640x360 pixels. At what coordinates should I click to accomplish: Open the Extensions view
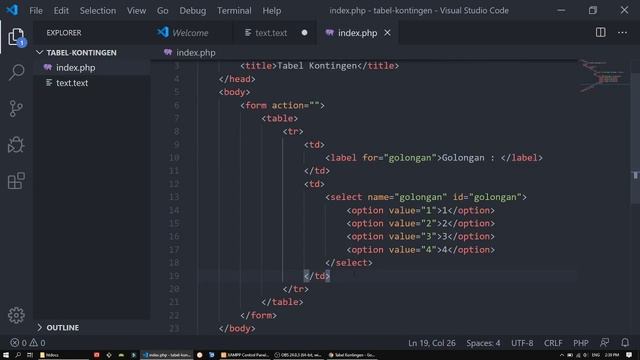[16, 180]
